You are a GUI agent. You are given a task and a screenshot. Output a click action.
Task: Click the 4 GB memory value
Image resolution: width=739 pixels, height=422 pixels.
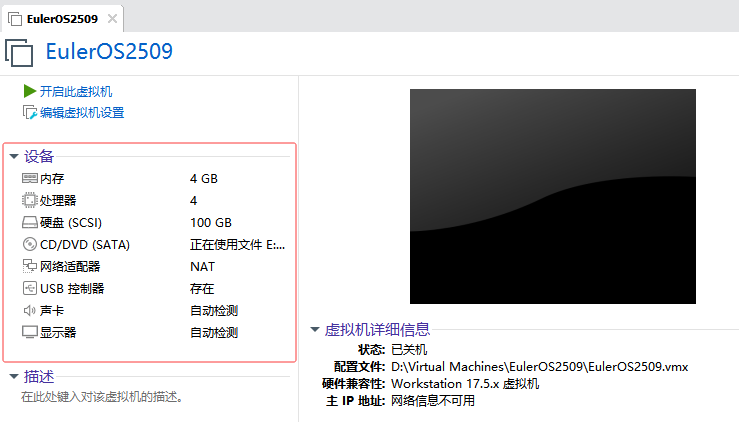click(x=204, y=179)
